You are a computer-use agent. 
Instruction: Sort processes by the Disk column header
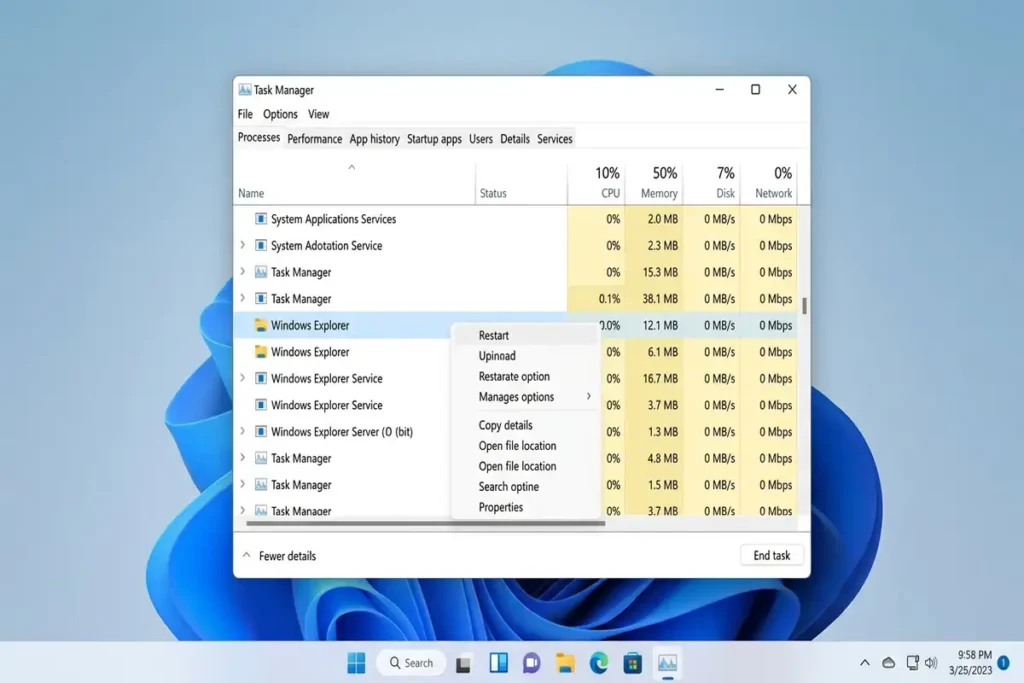(x=711, y=182)
